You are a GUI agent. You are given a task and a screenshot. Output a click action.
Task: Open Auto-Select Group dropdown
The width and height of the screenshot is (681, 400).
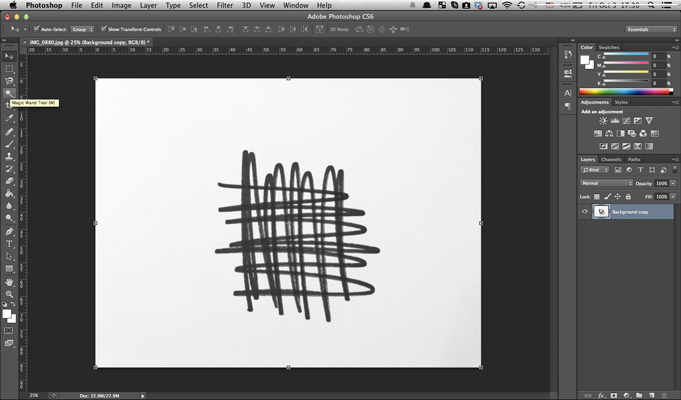tap(83, 29)
